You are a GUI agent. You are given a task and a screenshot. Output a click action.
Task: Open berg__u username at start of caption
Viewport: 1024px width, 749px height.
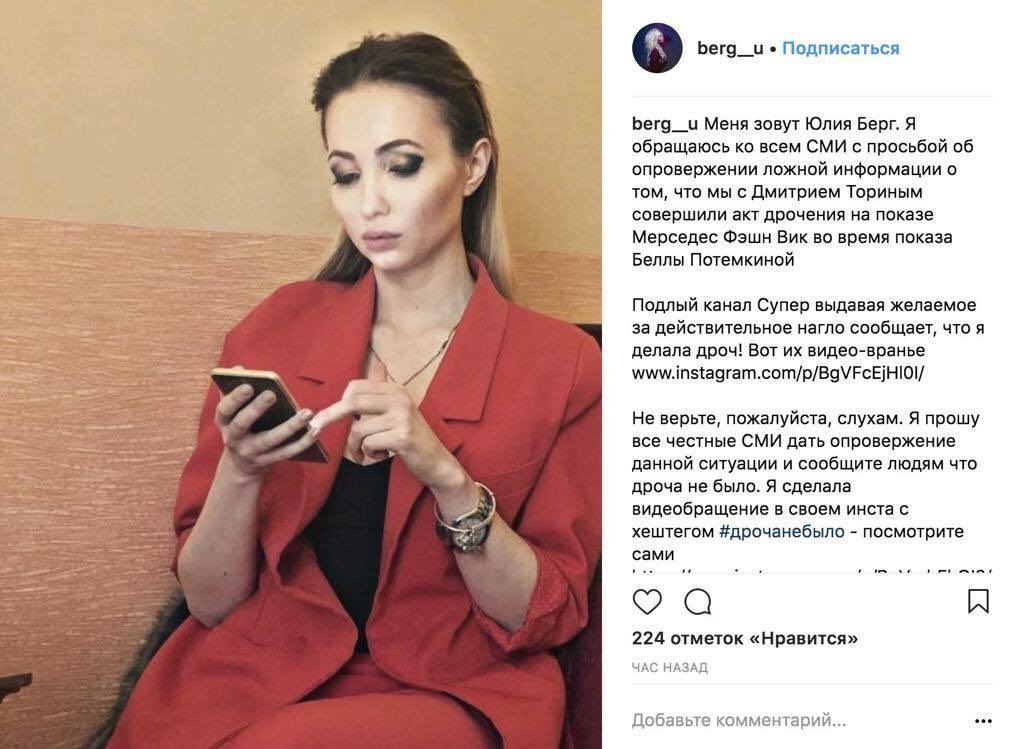(665, 123)
